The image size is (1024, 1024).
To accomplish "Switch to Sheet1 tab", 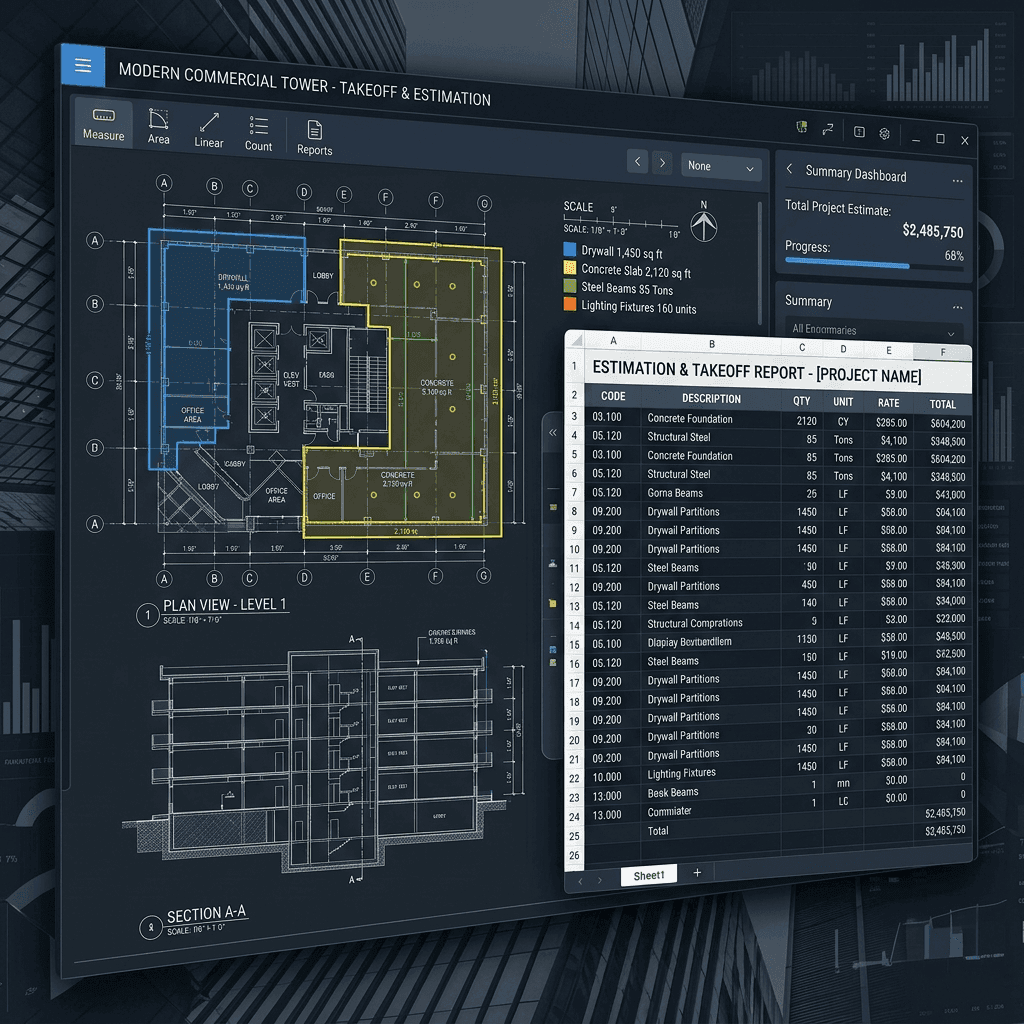I will click(x=648, y=876).
